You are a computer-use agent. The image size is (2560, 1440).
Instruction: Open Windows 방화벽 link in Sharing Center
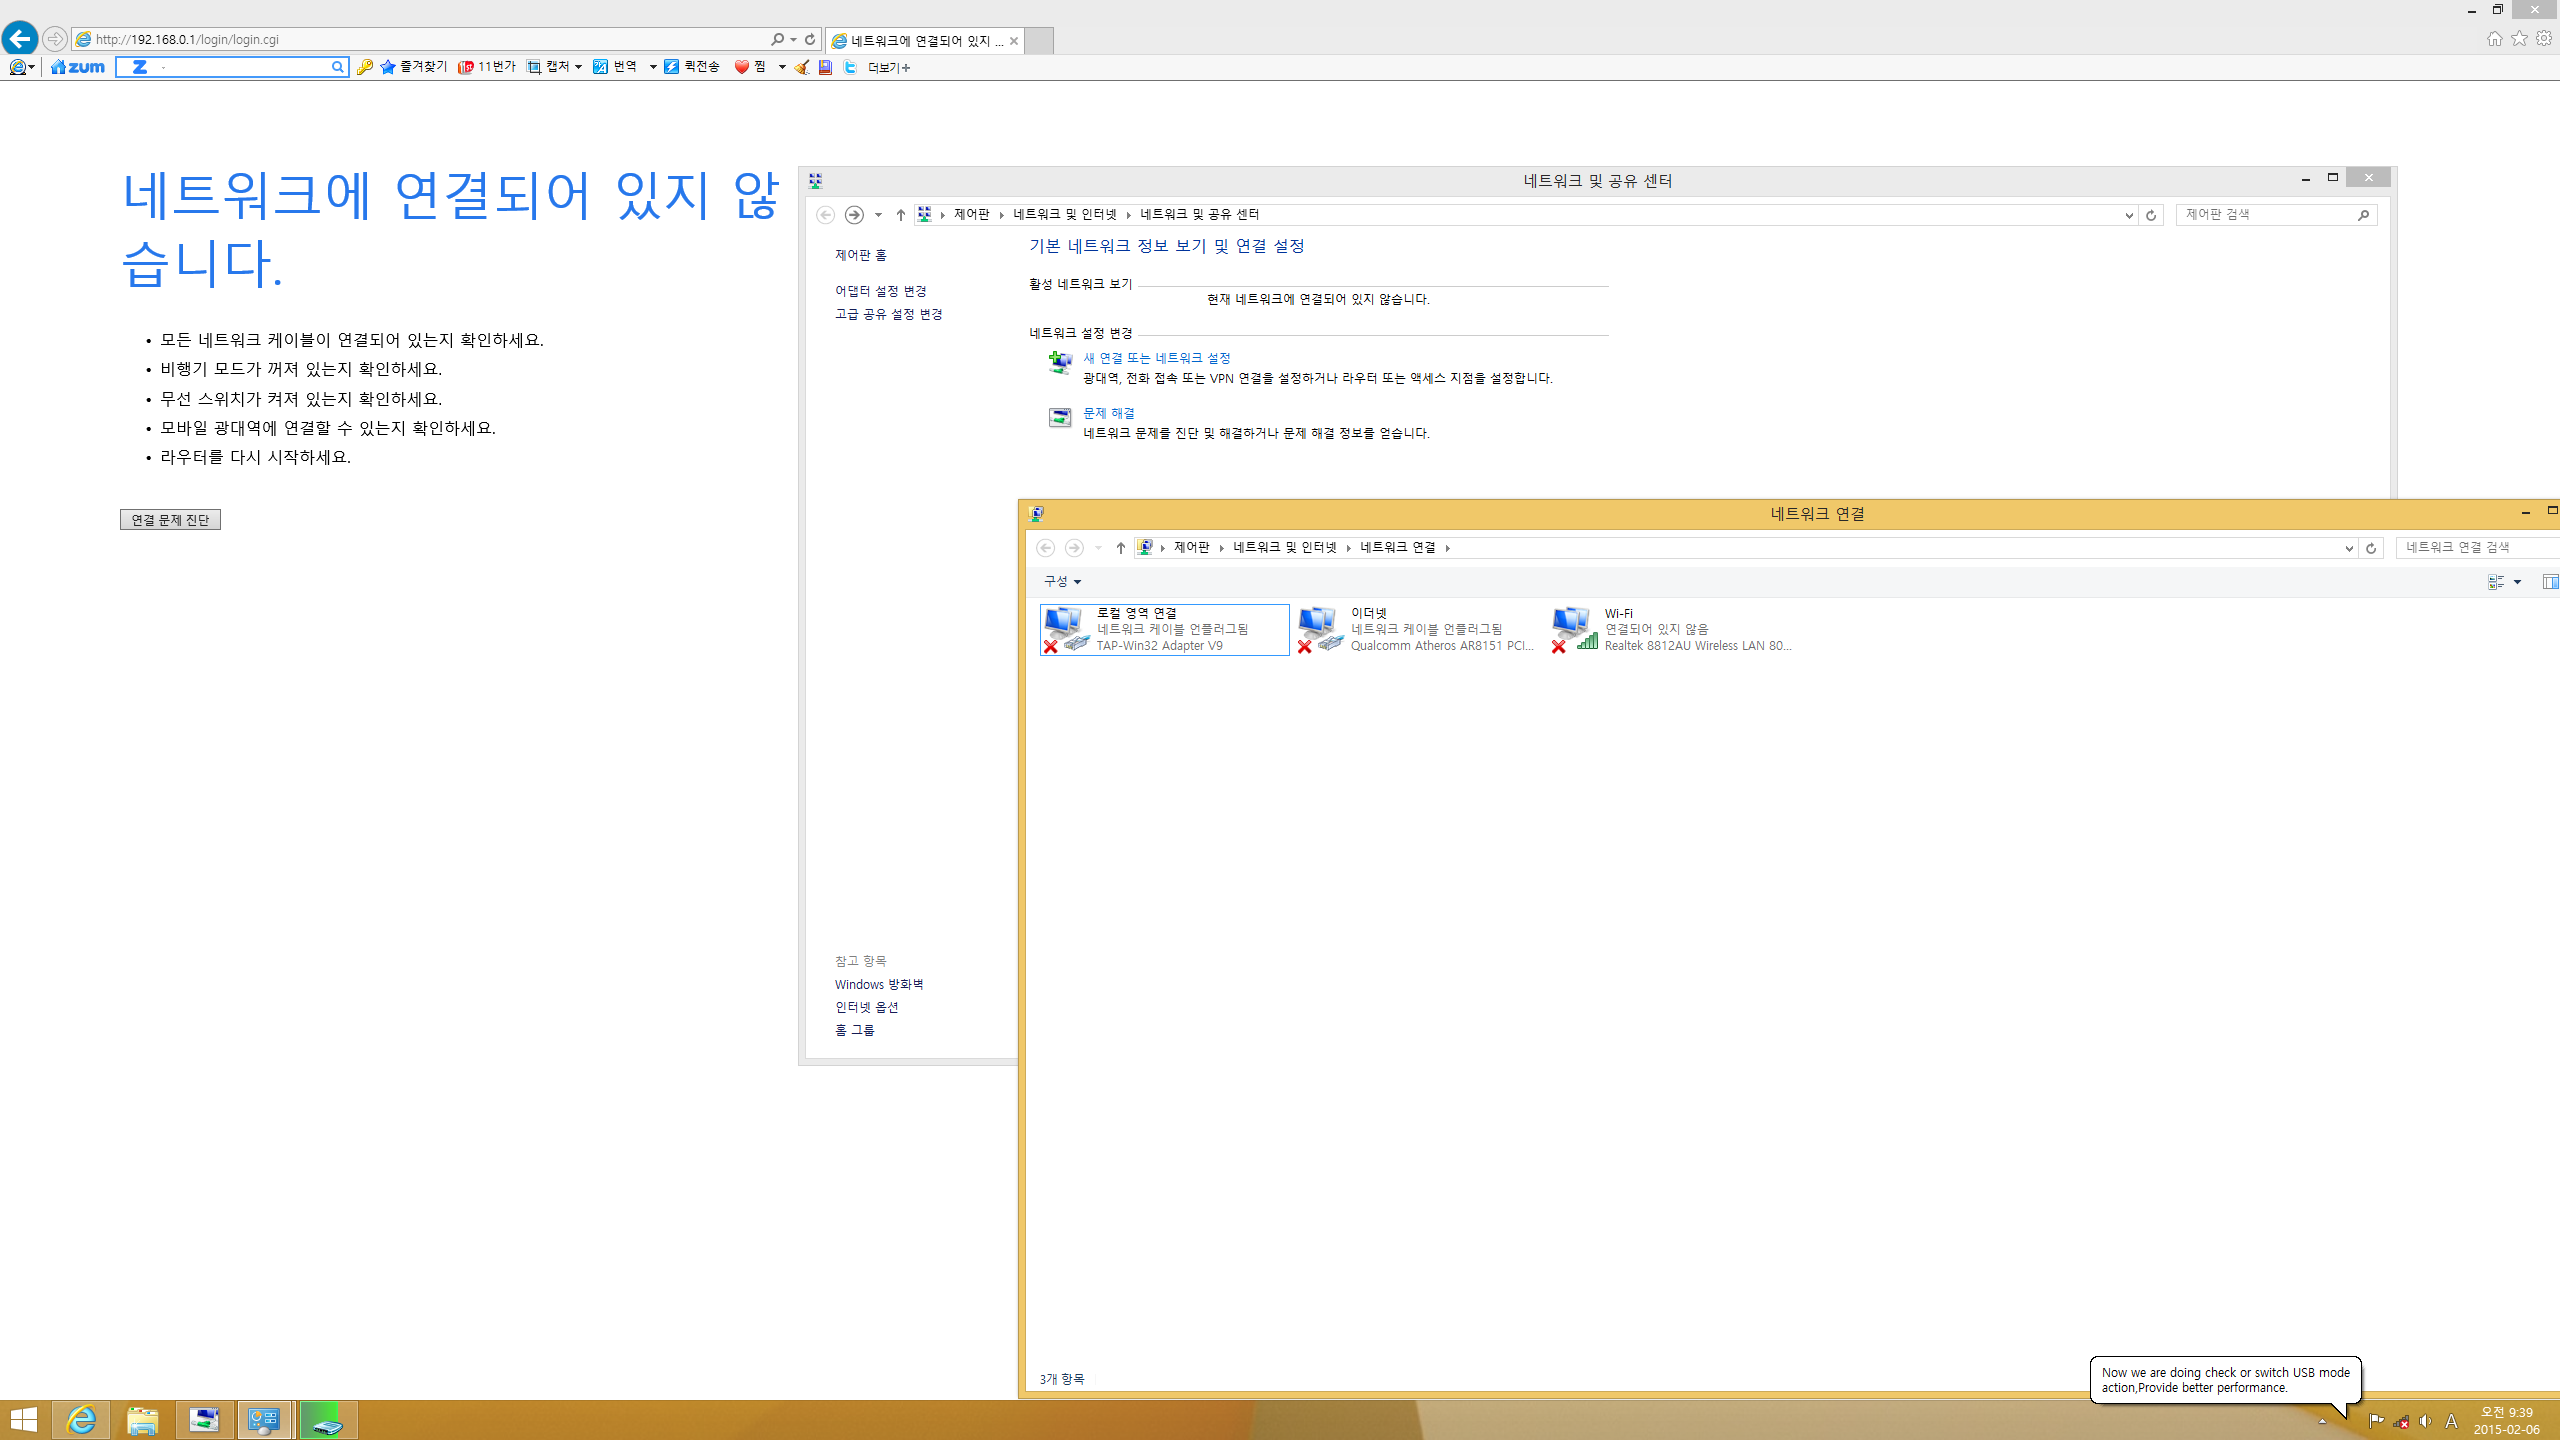[879, 984]
